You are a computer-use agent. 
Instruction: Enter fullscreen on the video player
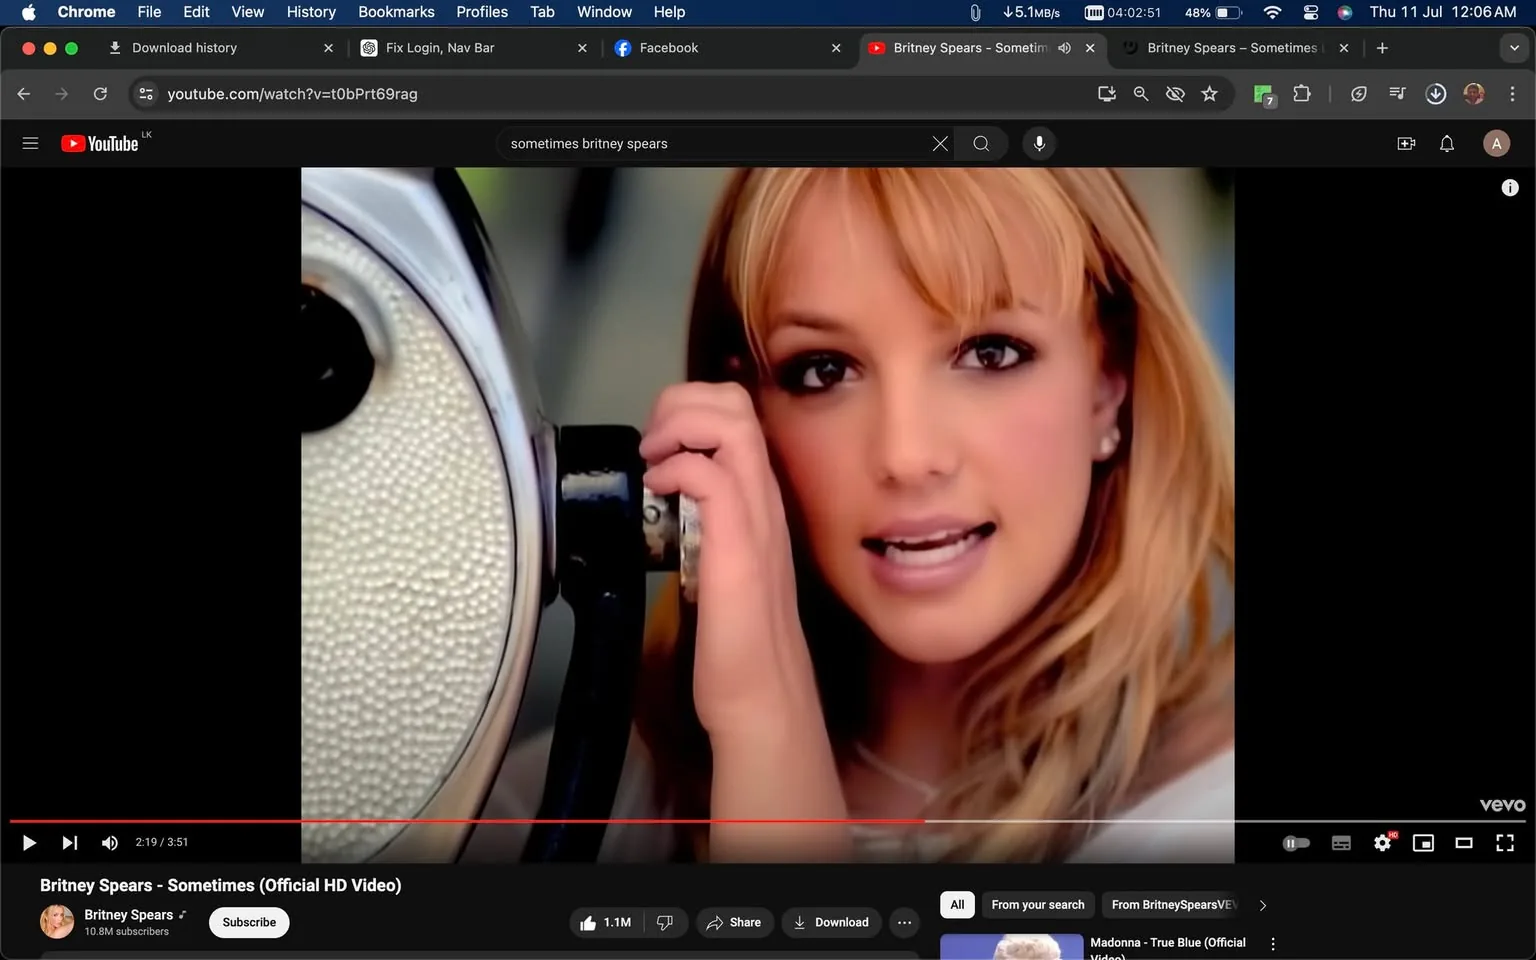pos(1504,842)
